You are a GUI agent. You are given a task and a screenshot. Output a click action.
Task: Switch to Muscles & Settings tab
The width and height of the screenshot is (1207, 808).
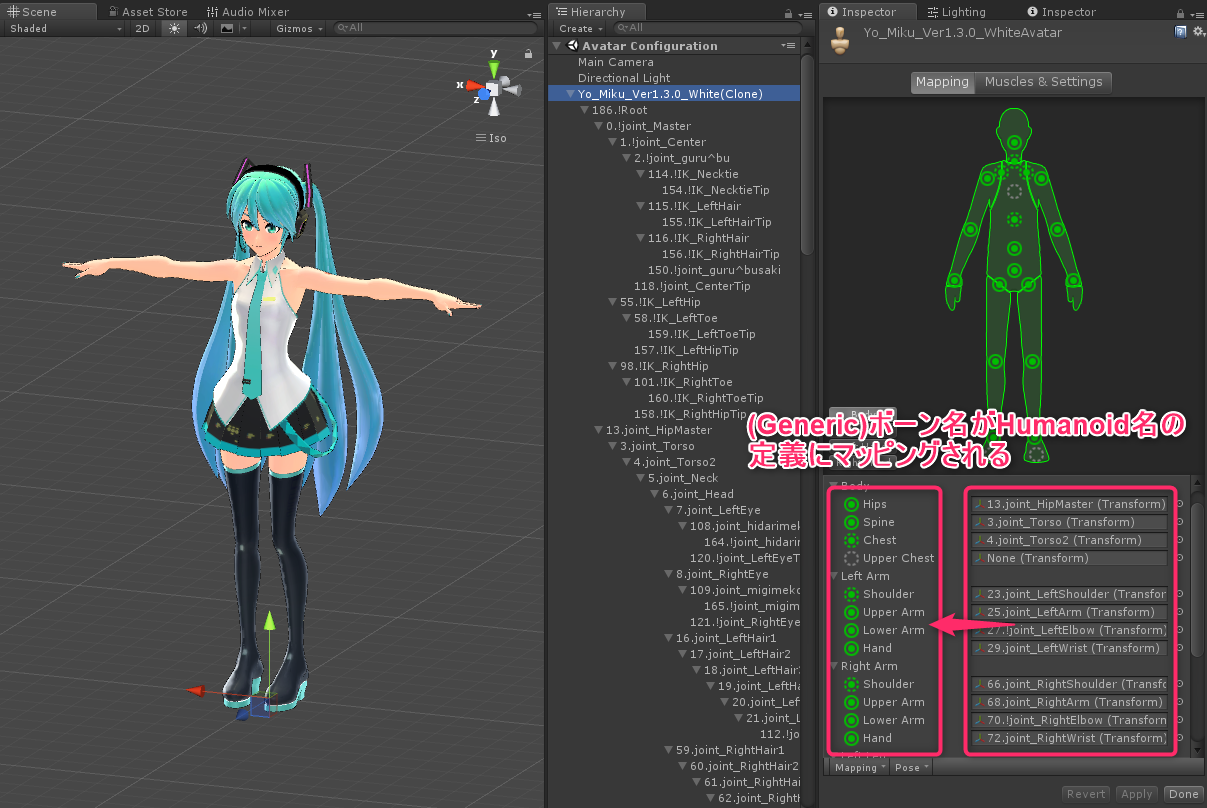pos(1044,82)
